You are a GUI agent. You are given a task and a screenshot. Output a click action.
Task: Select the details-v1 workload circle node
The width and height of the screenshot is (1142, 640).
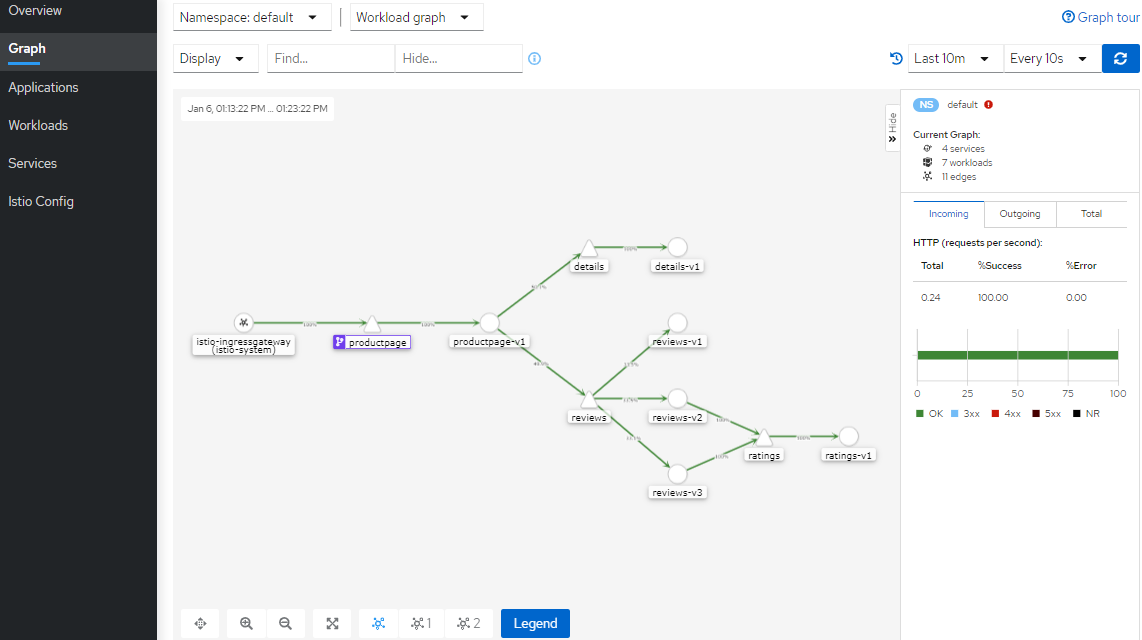click(677, 247)
